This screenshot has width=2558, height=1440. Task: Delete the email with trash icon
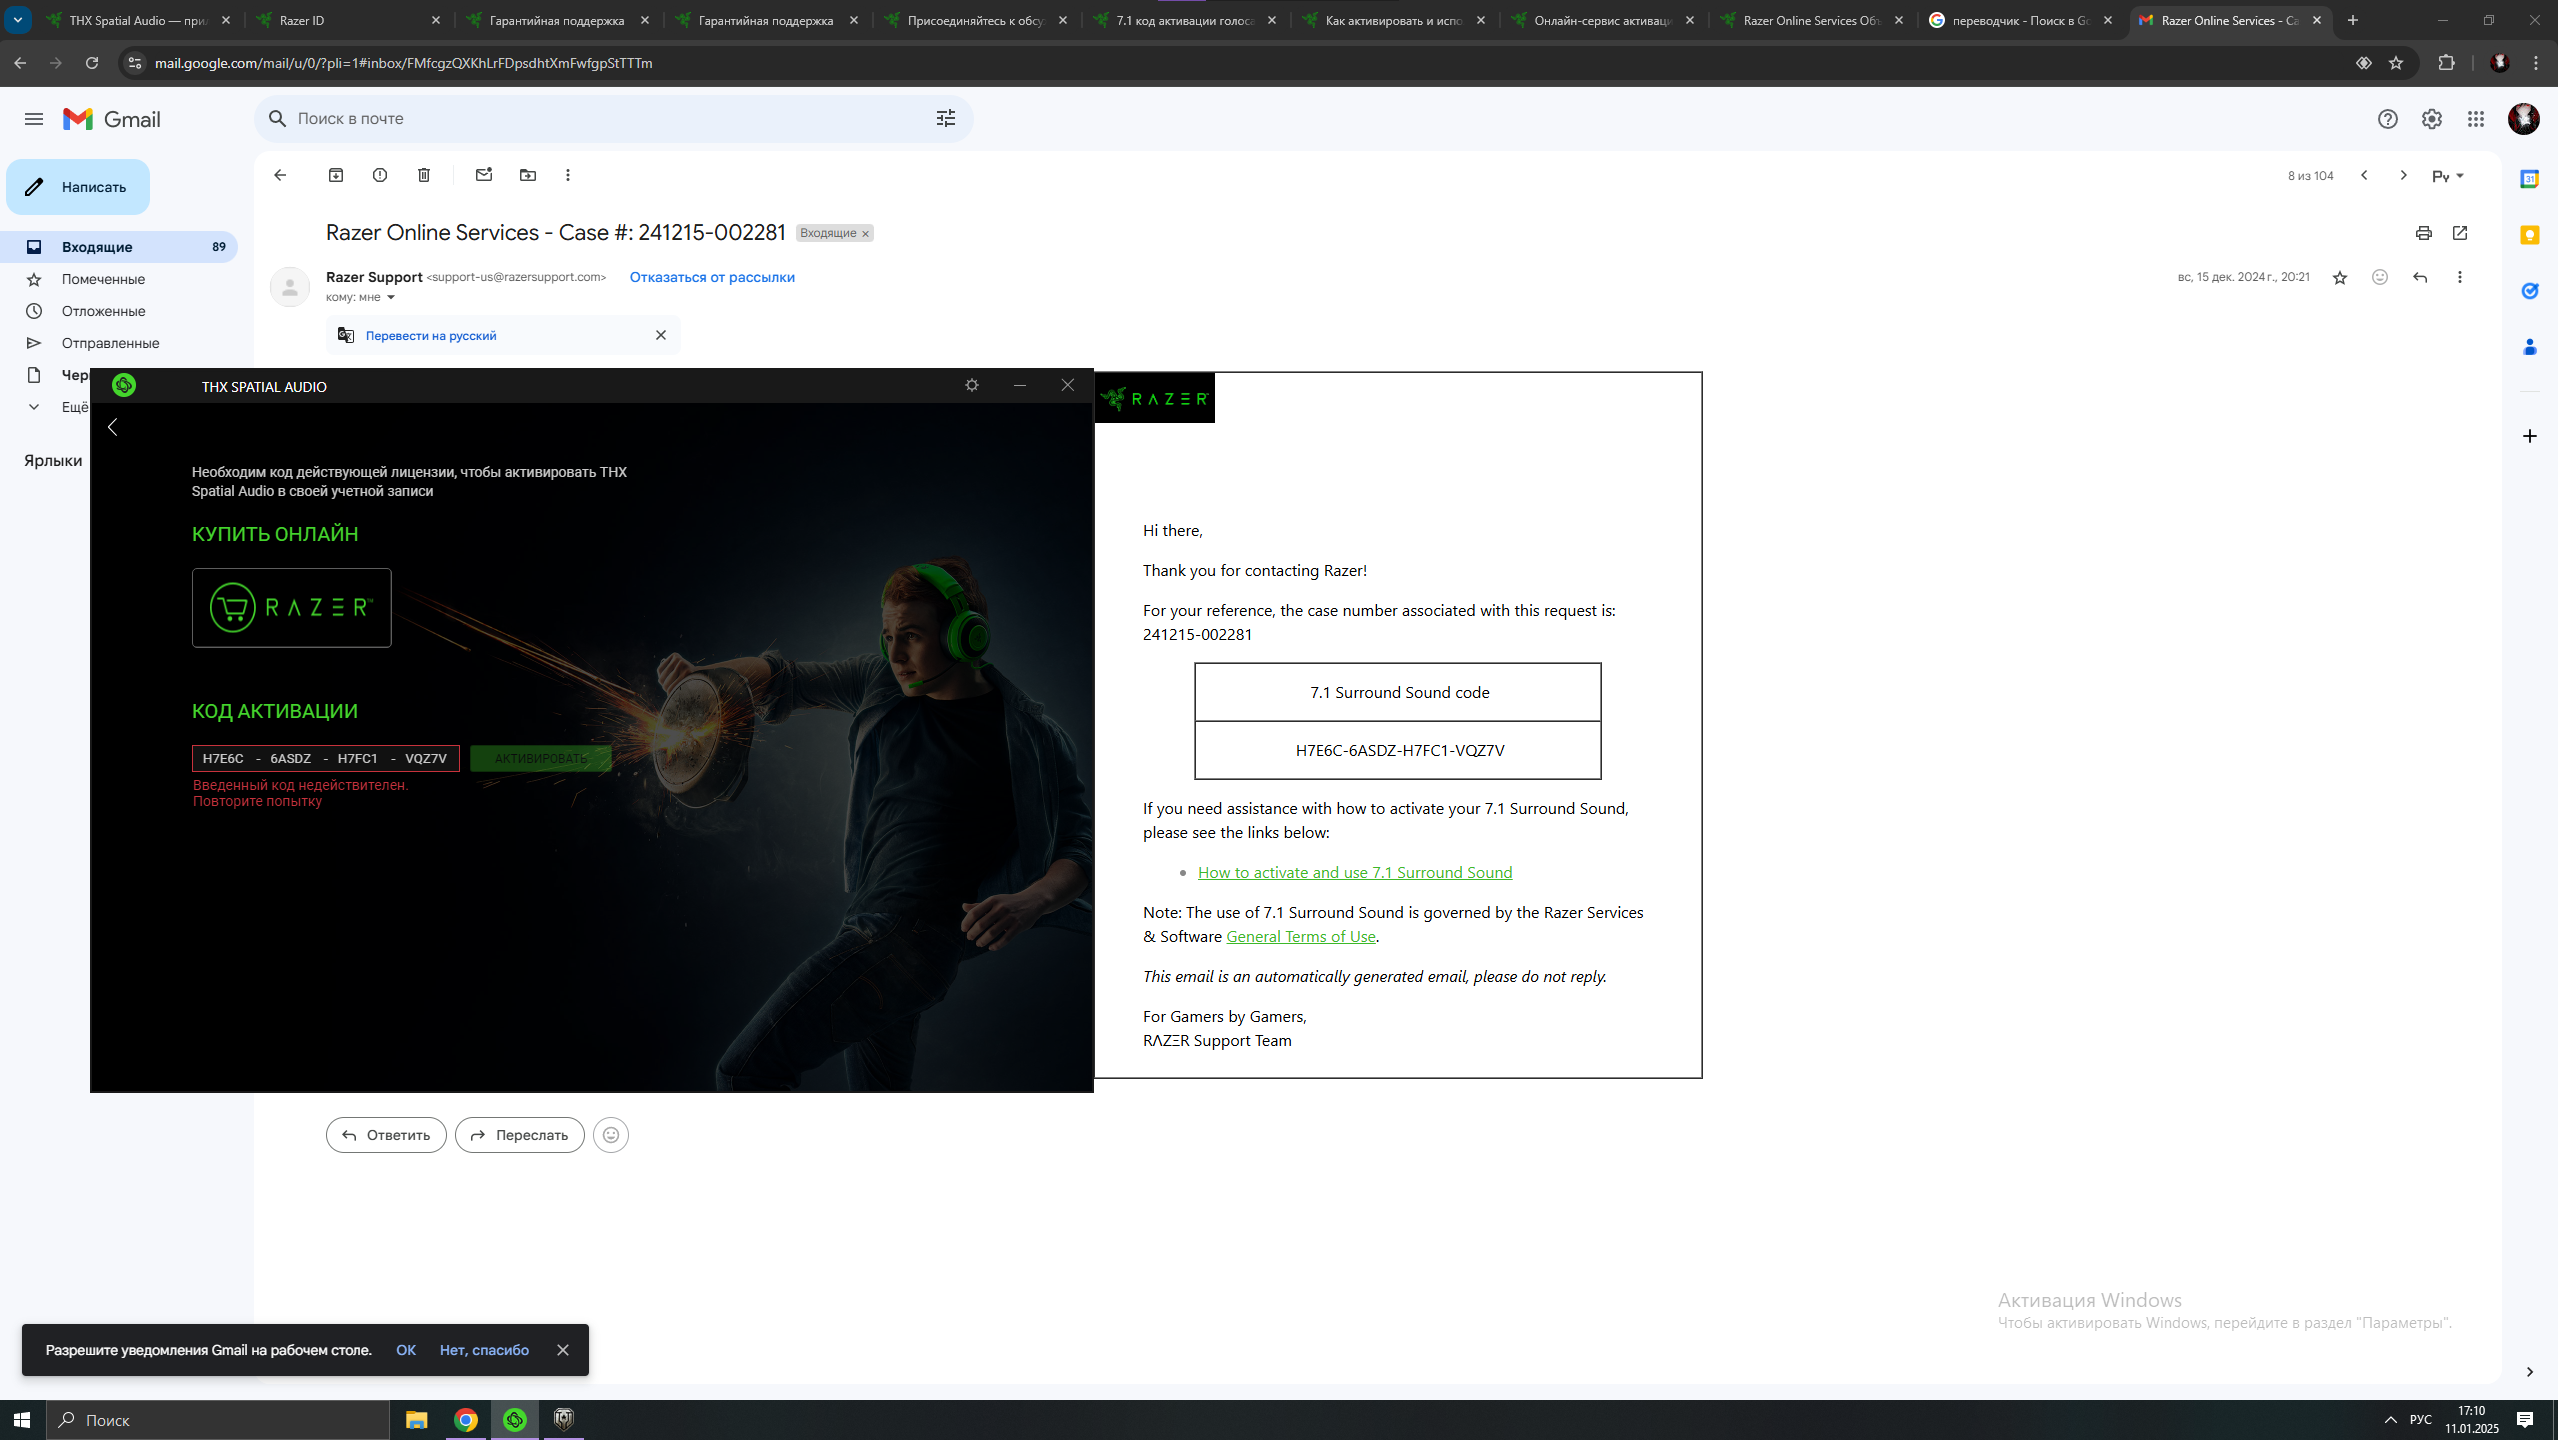pyautogui.click(x=424, y=175)
